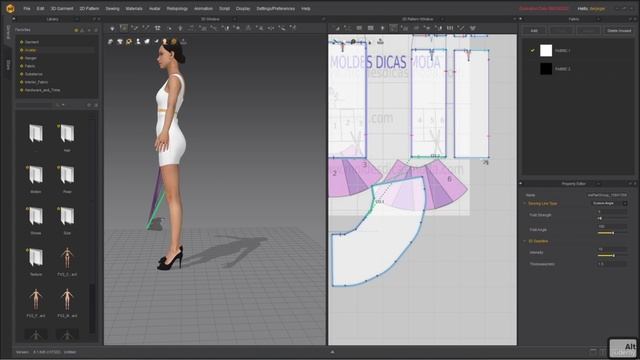640x360 pixels.
Task: Click the highlighted tool in the 2D Pattern toolbar
Action: tap(393, 28)
